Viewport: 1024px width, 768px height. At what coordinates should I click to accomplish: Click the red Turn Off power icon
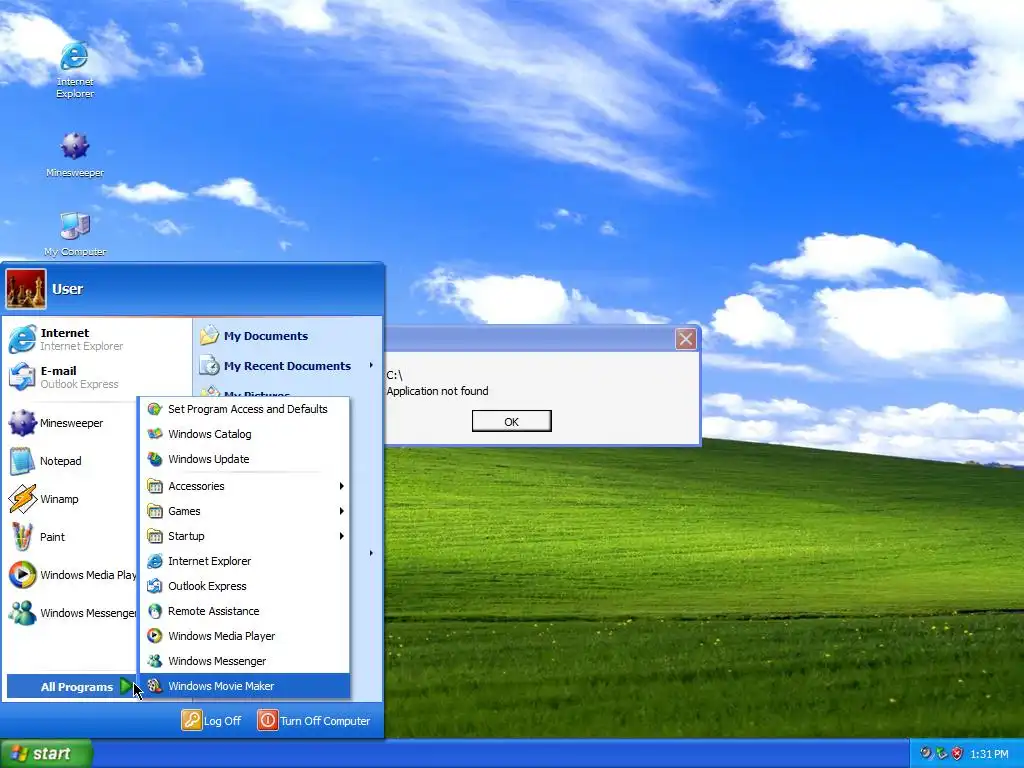267,720
